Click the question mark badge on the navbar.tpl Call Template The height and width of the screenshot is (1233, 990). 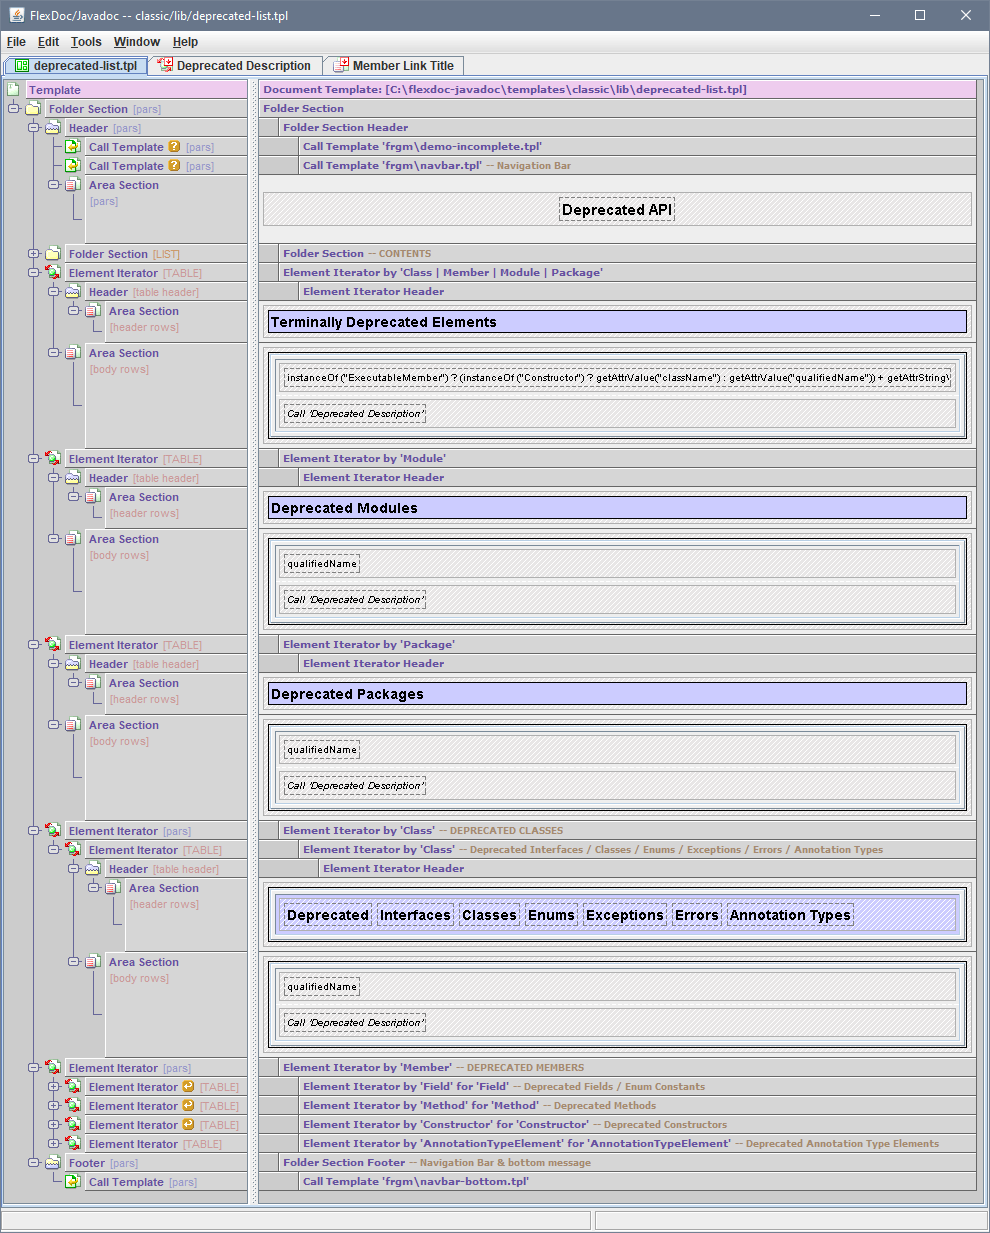[x=174, y=166]
